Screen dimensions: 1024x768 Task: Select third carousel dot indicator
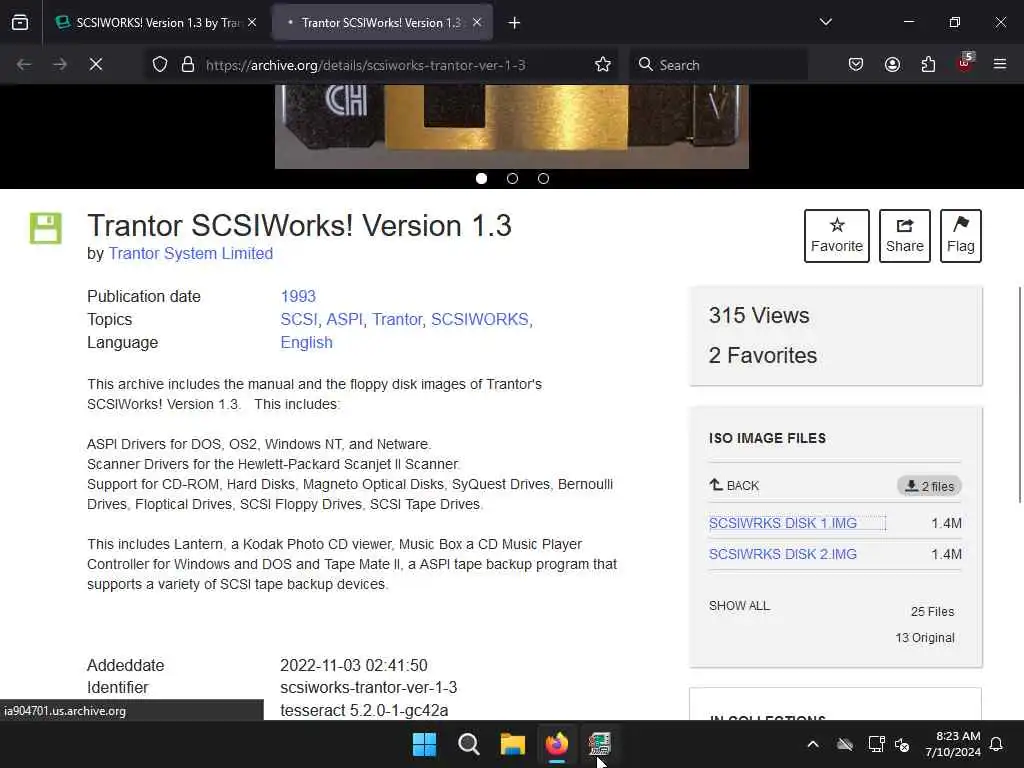[543, 178]
